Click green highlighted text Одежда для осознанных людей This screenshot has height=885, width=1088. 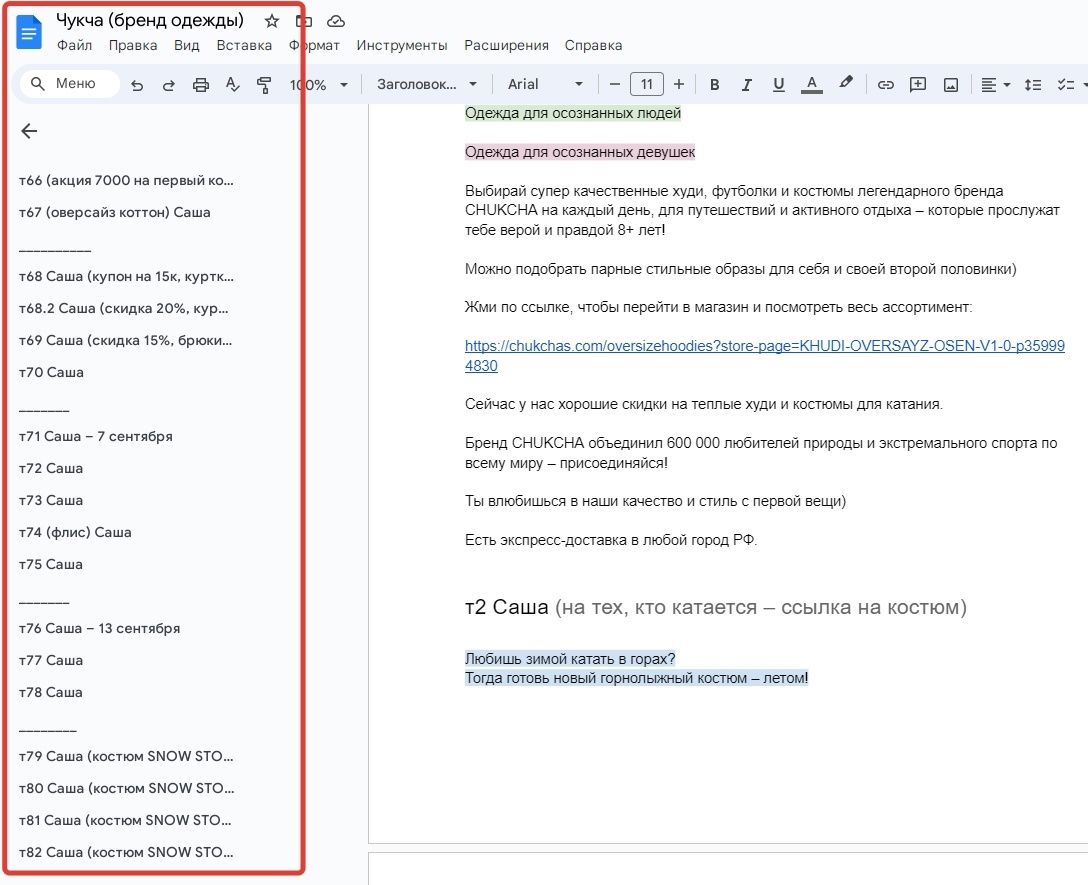point(573,113)
